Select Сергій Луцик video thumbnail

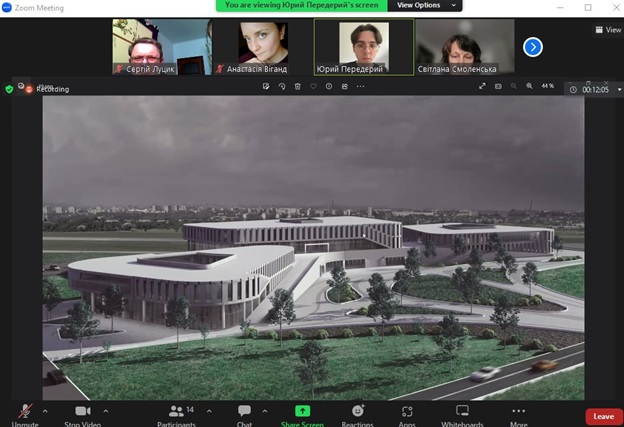[x=162, y=47]
